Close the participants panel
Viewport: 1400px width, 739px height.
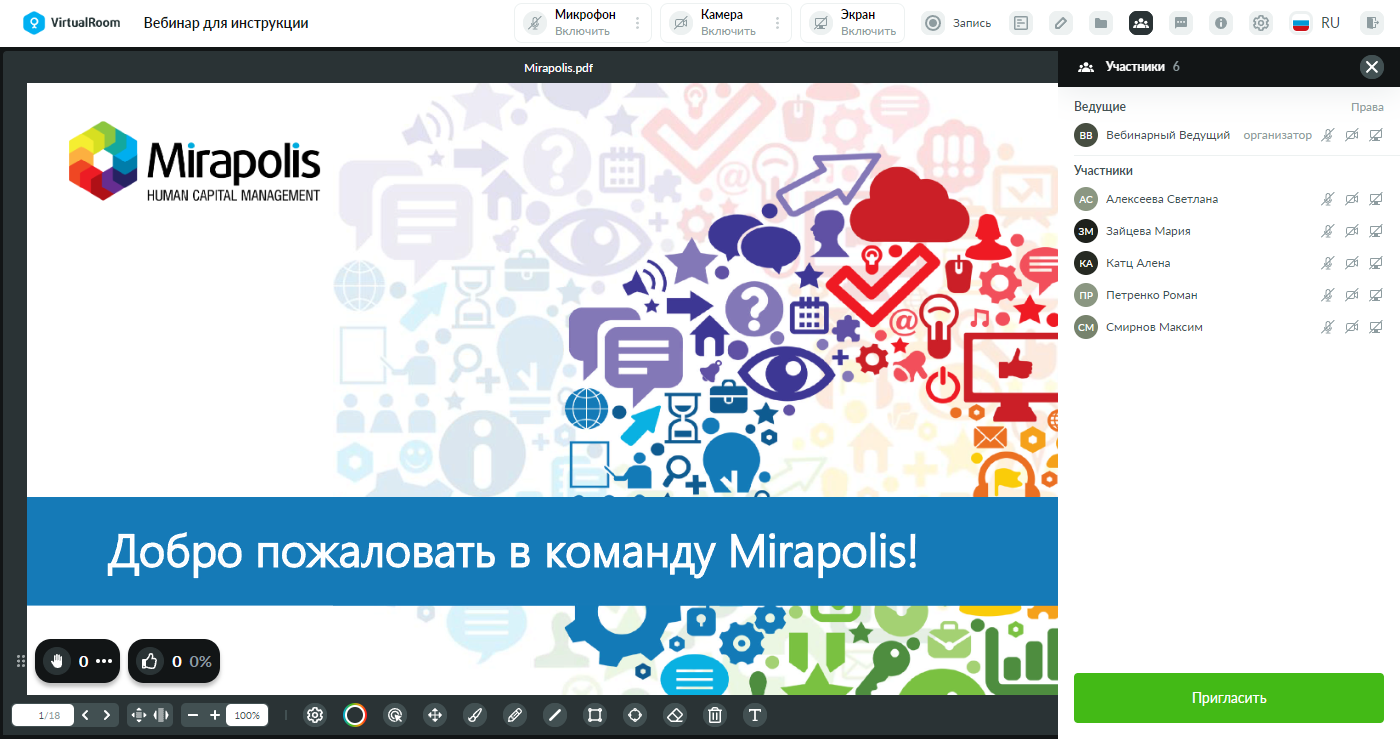click(x=1371, y=67)
